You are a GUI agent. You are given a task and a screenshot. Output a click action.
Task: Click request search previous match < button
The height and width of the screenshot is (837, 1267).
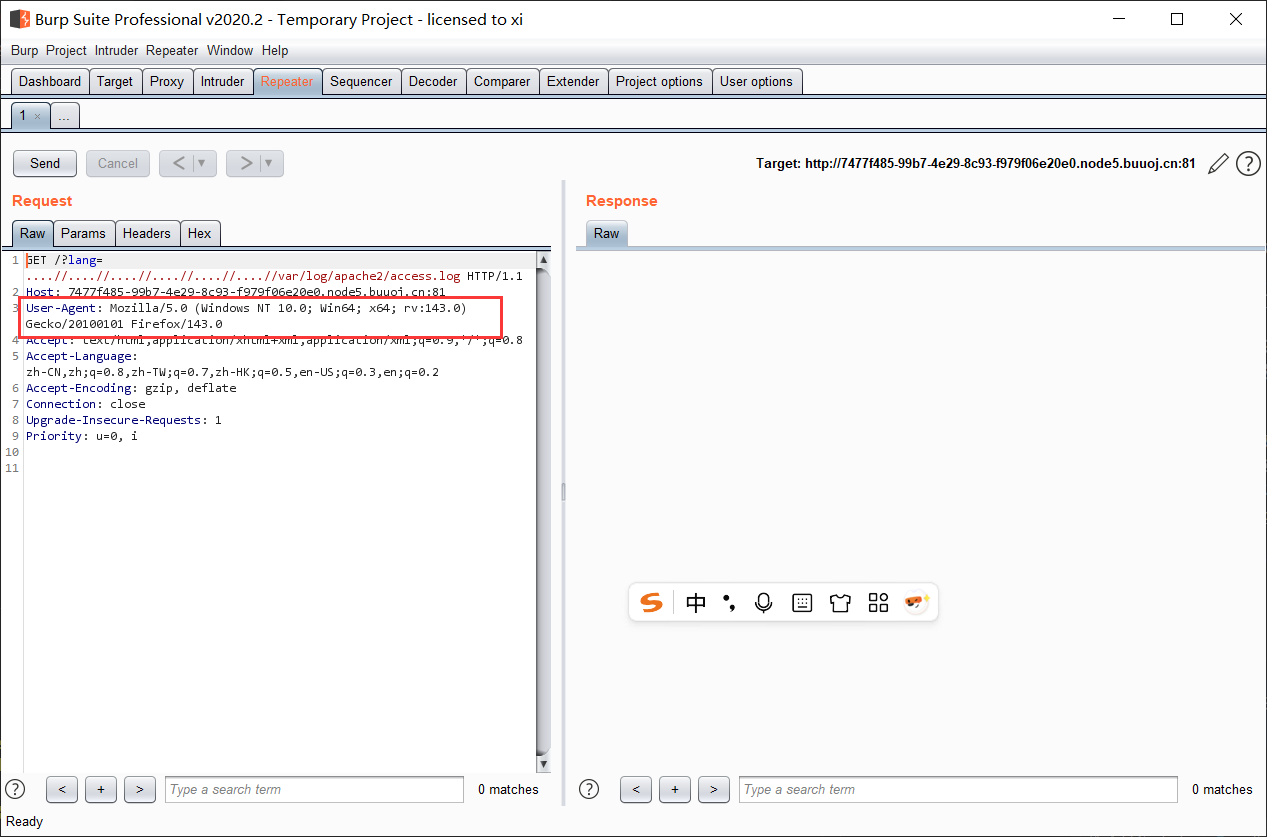coord(62,789)
